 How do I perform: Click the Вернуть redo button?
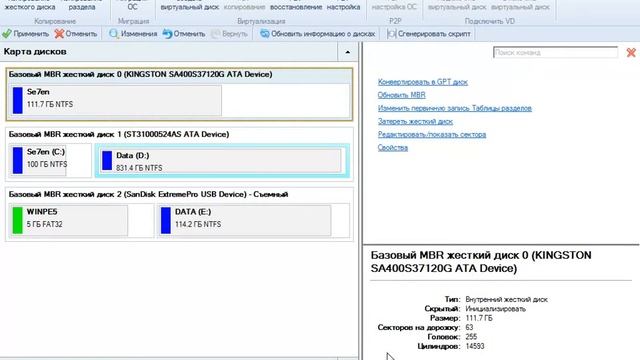[229, 34]
